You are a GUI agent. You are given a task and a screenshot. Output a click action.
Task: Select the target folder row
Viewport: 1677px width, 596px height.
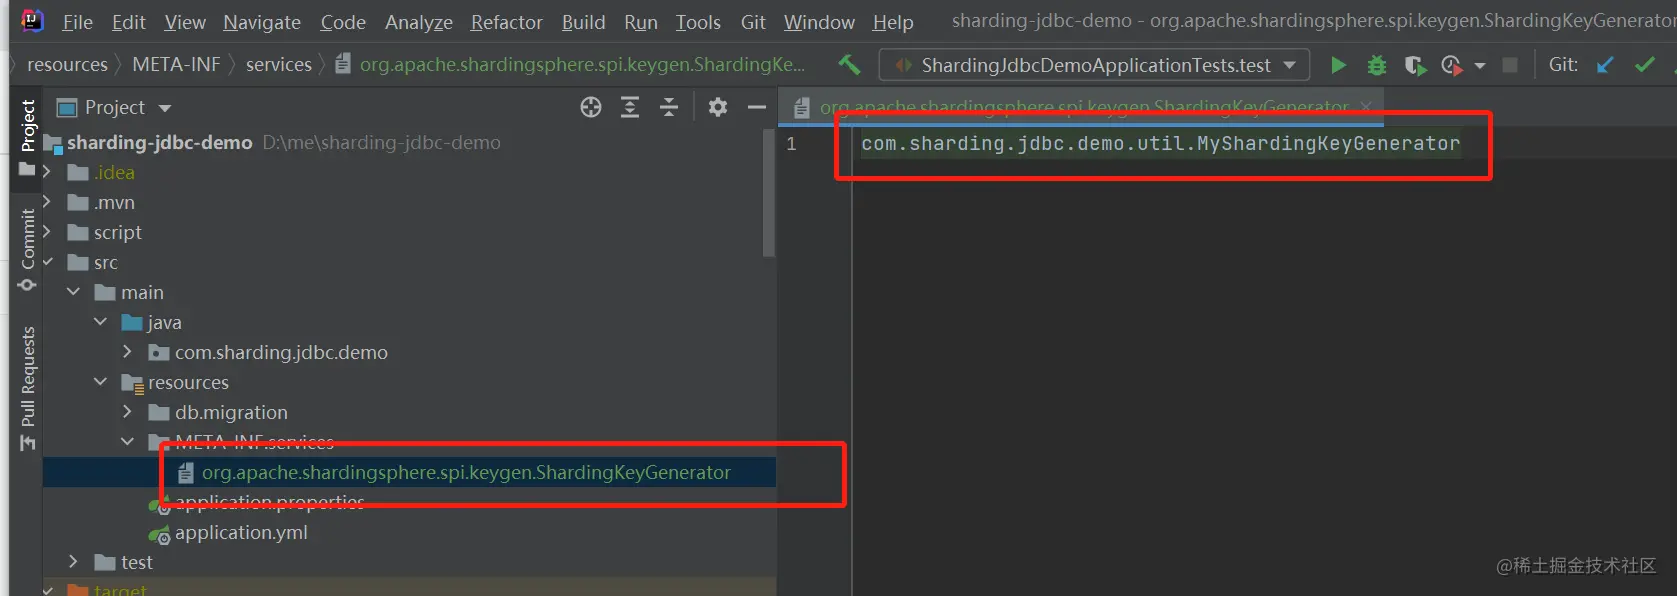(x=409, y=589)
